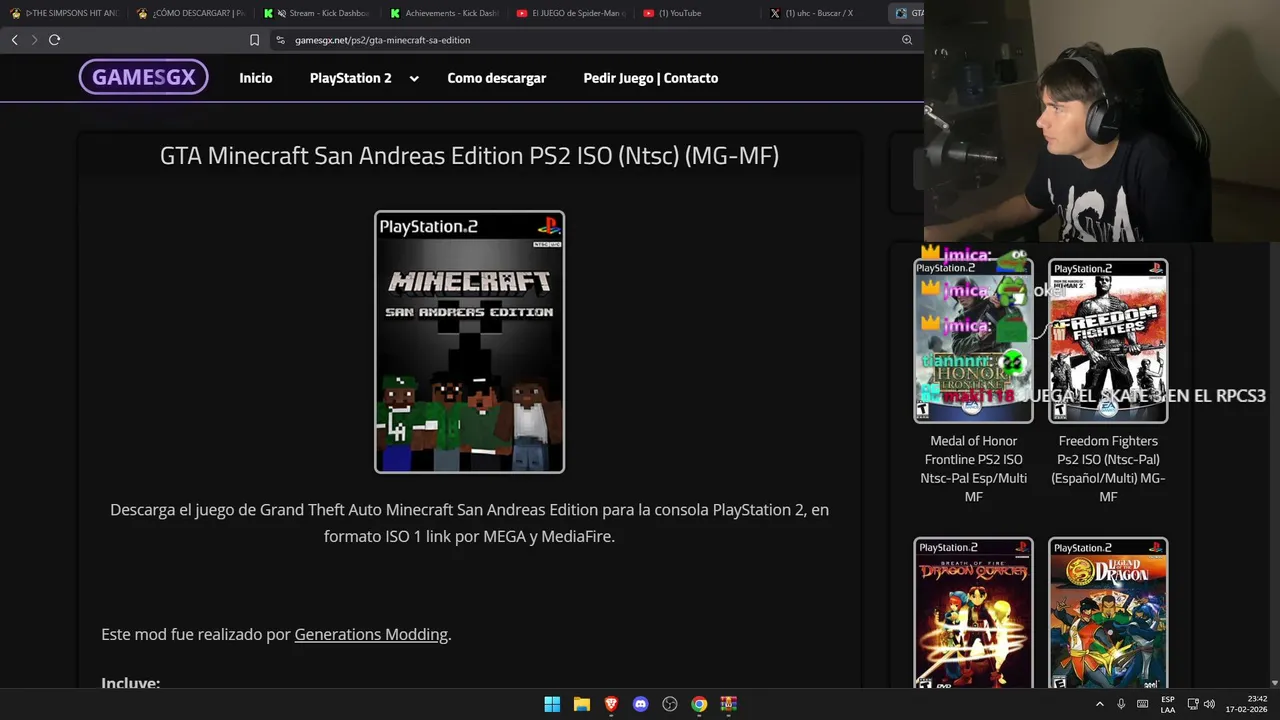Expand the PlayStation 2 dropdown chevron

coord(413,78)
